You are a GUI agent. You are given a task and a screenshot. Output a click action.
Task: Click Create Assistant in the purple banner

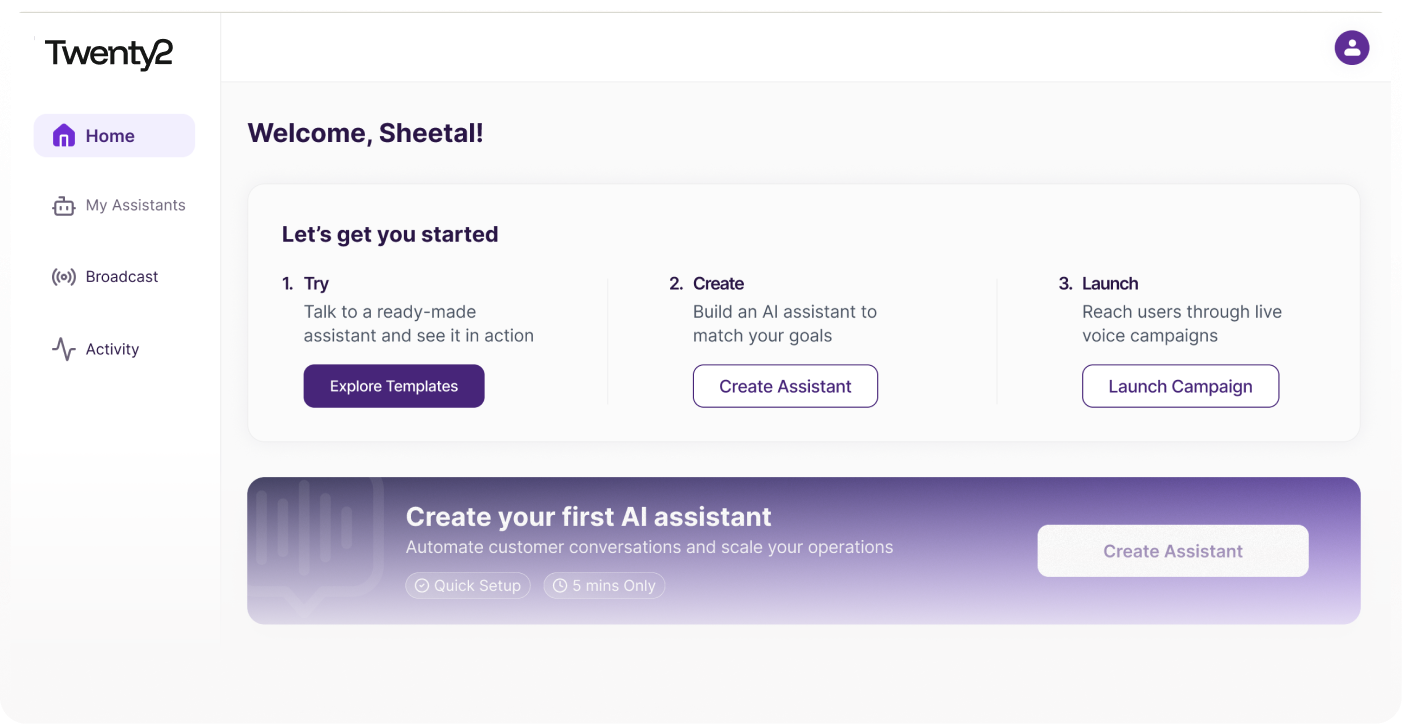[x=1172, y=551]
